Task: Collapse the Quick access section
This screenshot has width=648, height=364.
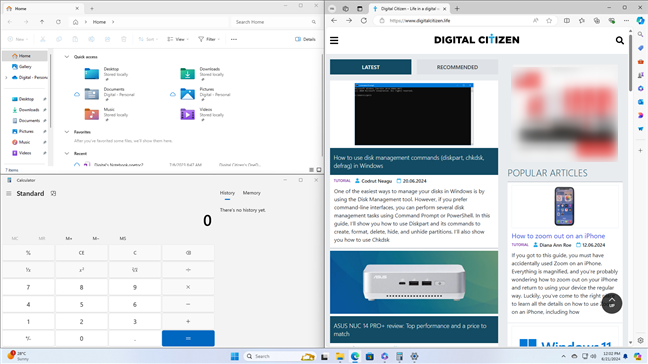Action: coord(67,57)
